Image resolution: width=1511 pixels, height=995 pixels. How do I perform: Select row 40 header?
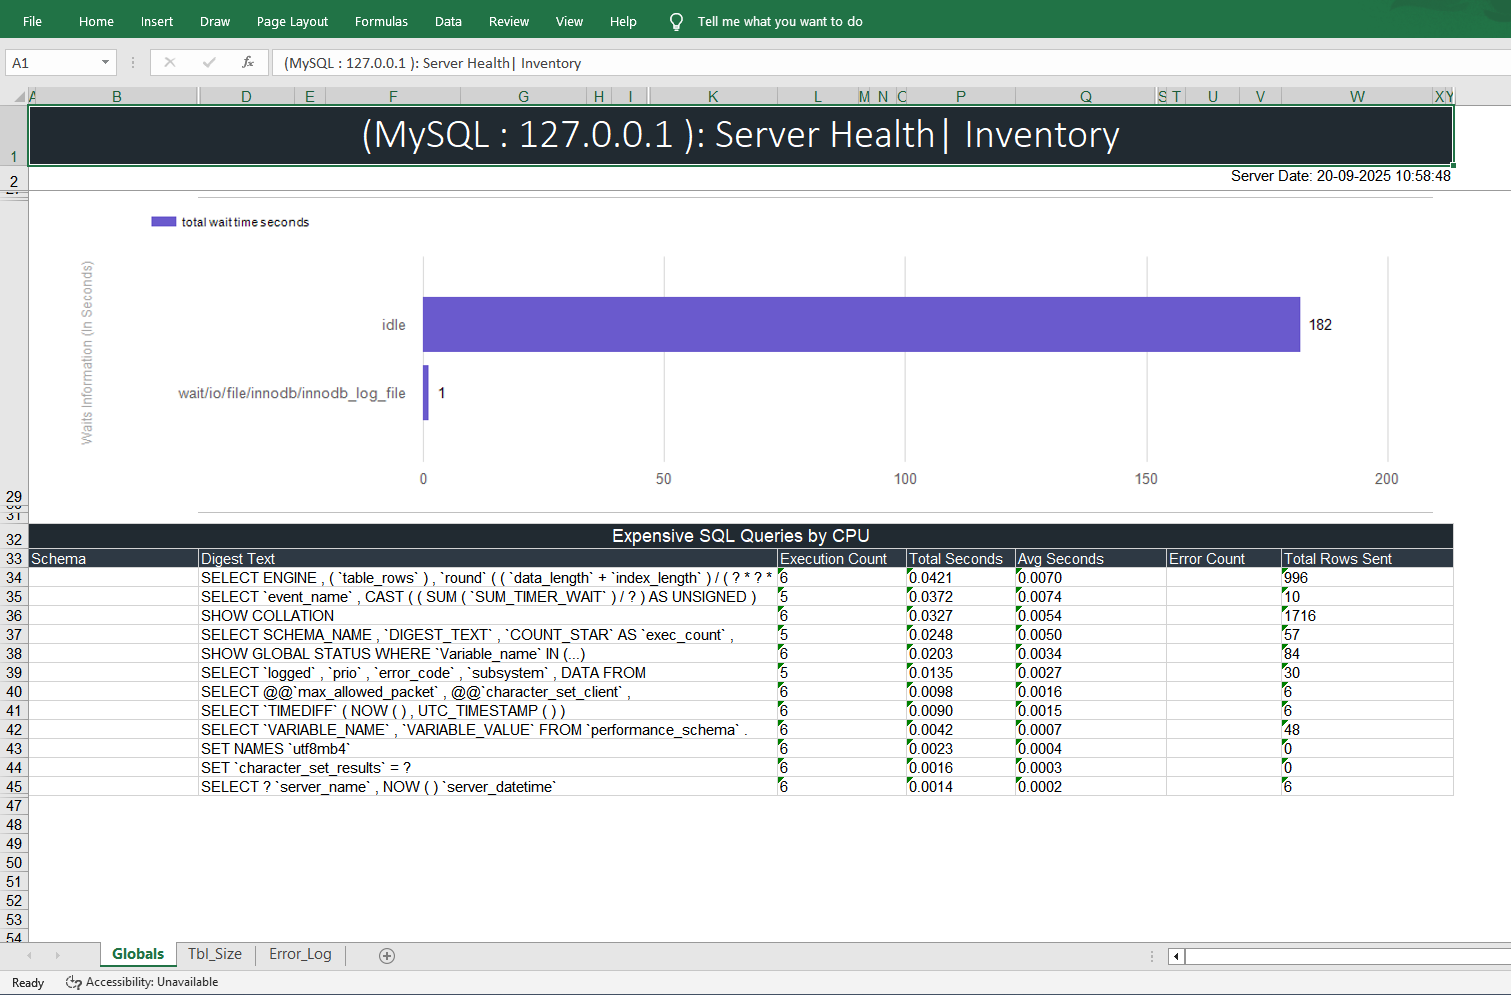[x=14, y=692]
